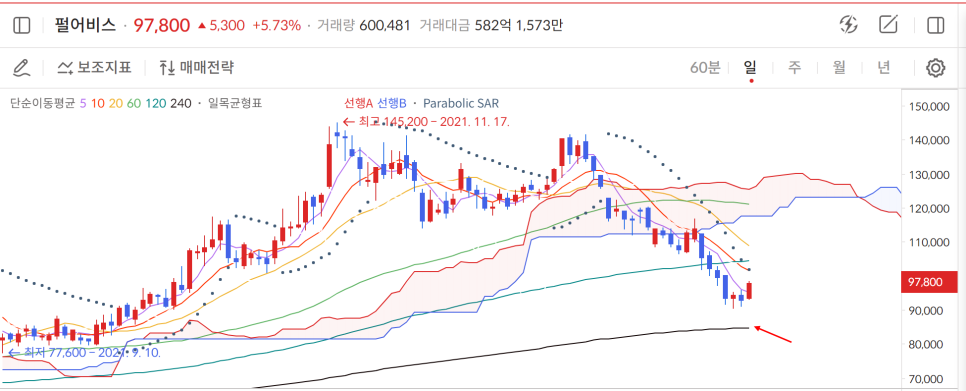966x391 pixels.
Task: Toggle the 선행B span legend
Action: click(x=392, y=103)
